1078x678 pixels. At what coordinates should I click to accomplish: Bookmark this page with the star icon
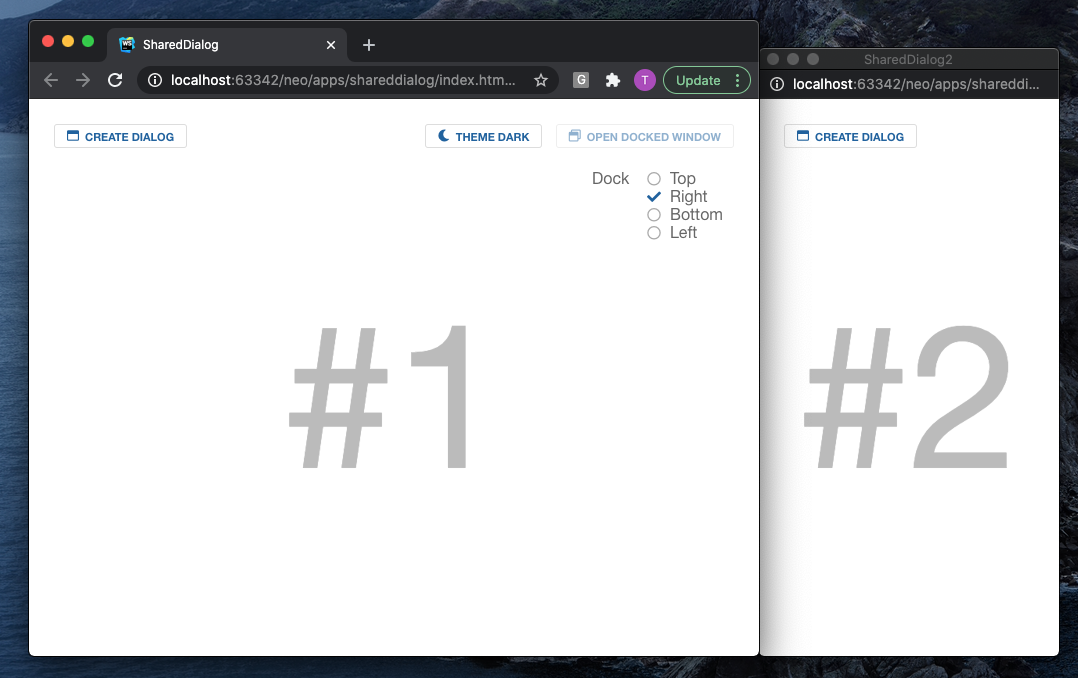541,80
